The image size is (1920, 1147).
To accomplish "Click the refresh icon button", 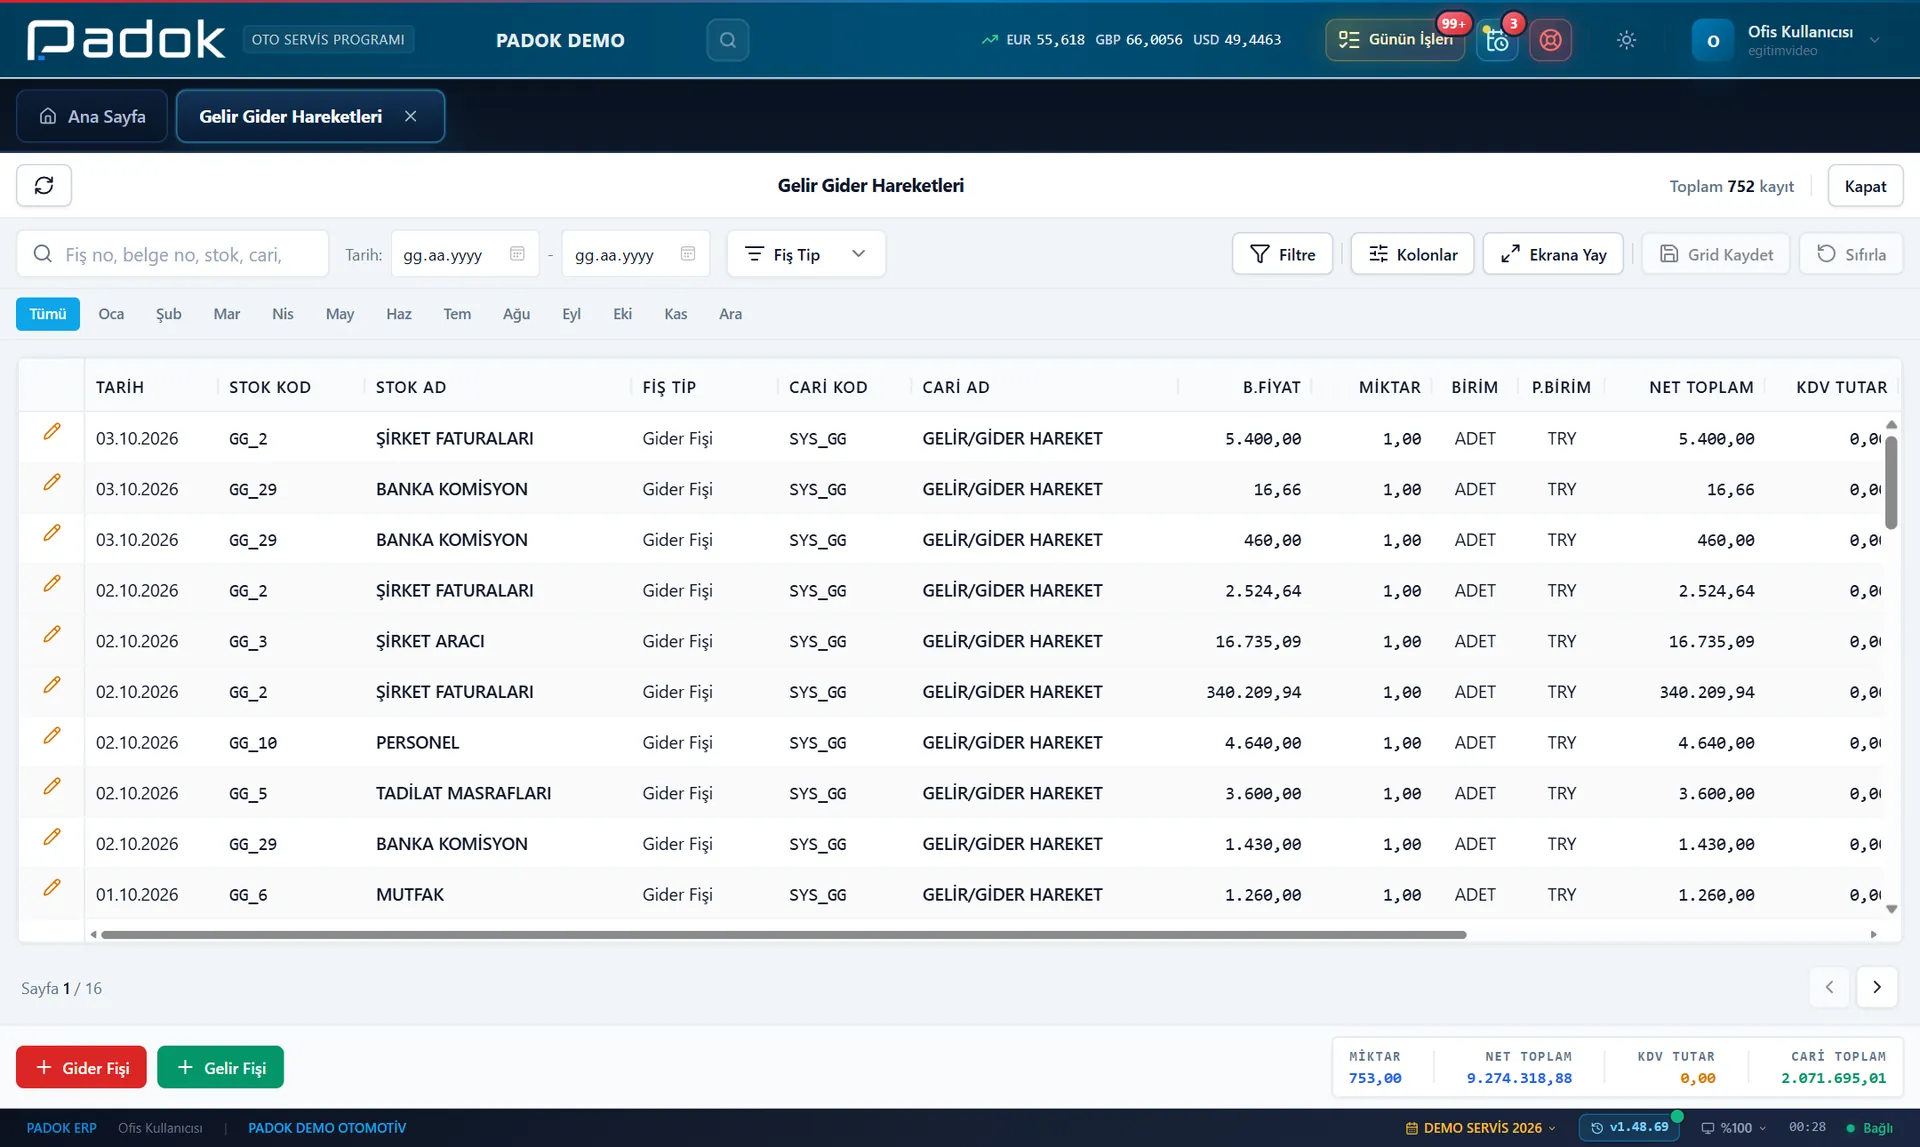I will [44, 186].
